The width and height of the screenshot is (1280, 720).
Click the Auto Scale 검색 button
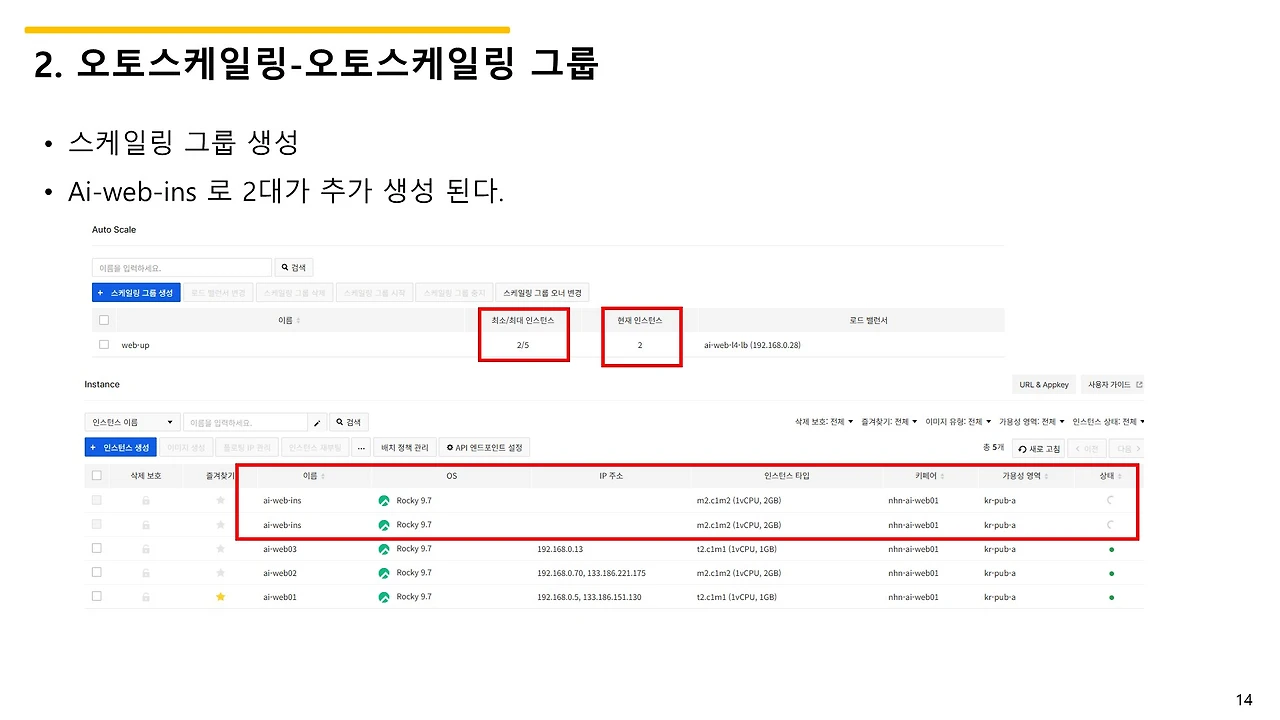tap(295, 268)
